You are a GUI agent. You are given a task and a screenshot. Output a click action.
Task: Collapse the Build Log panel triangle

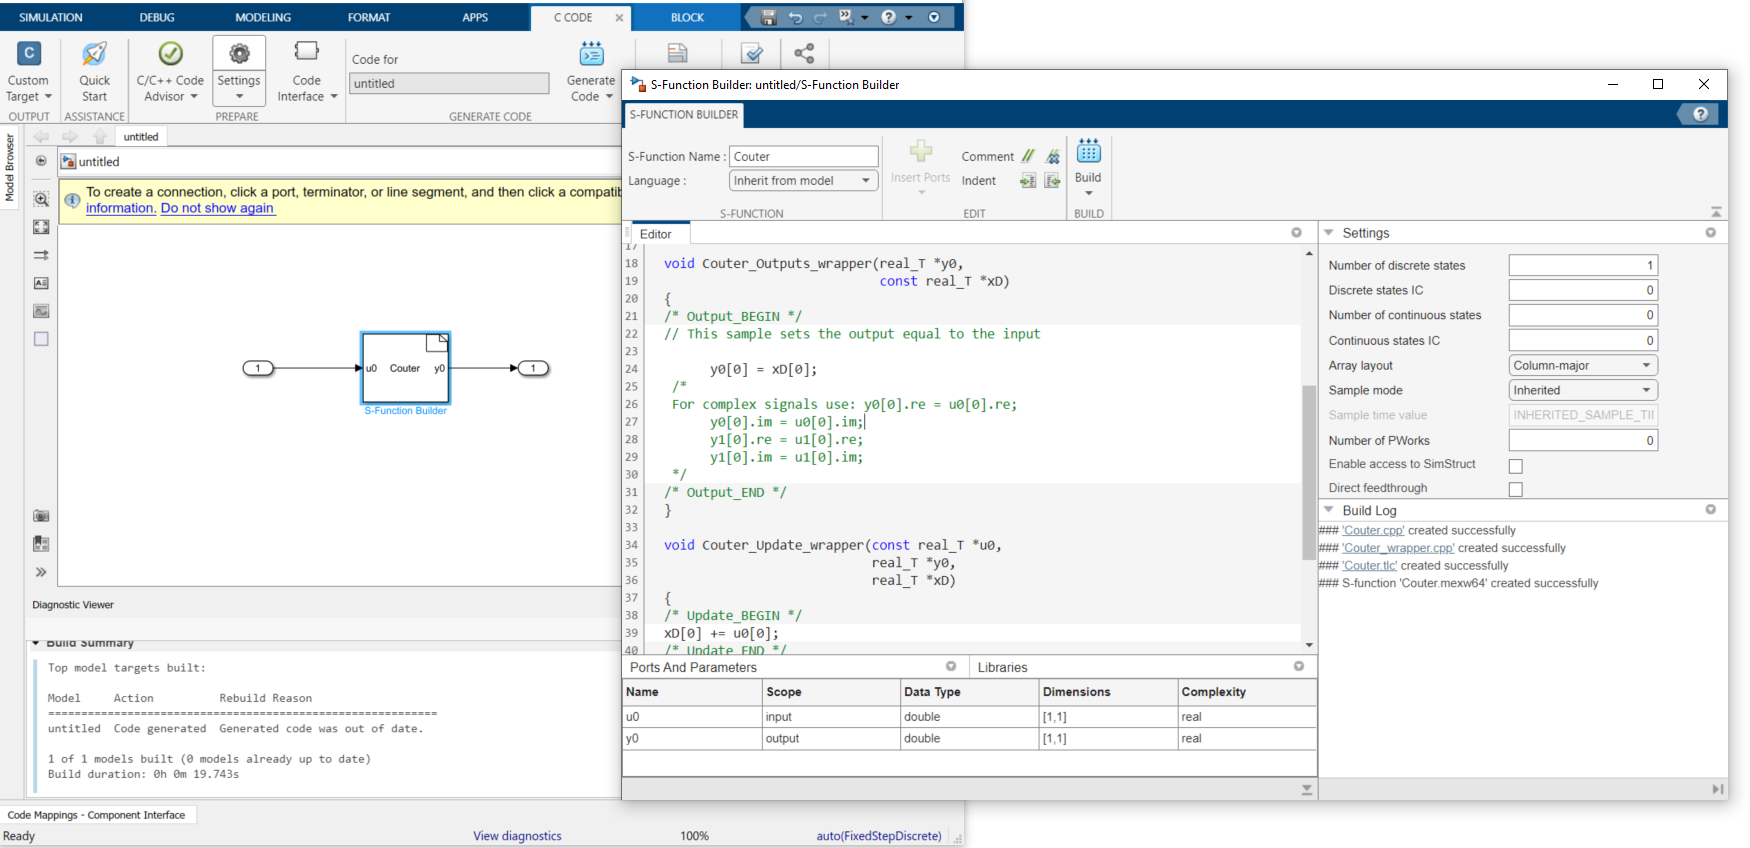point(1329,510)
